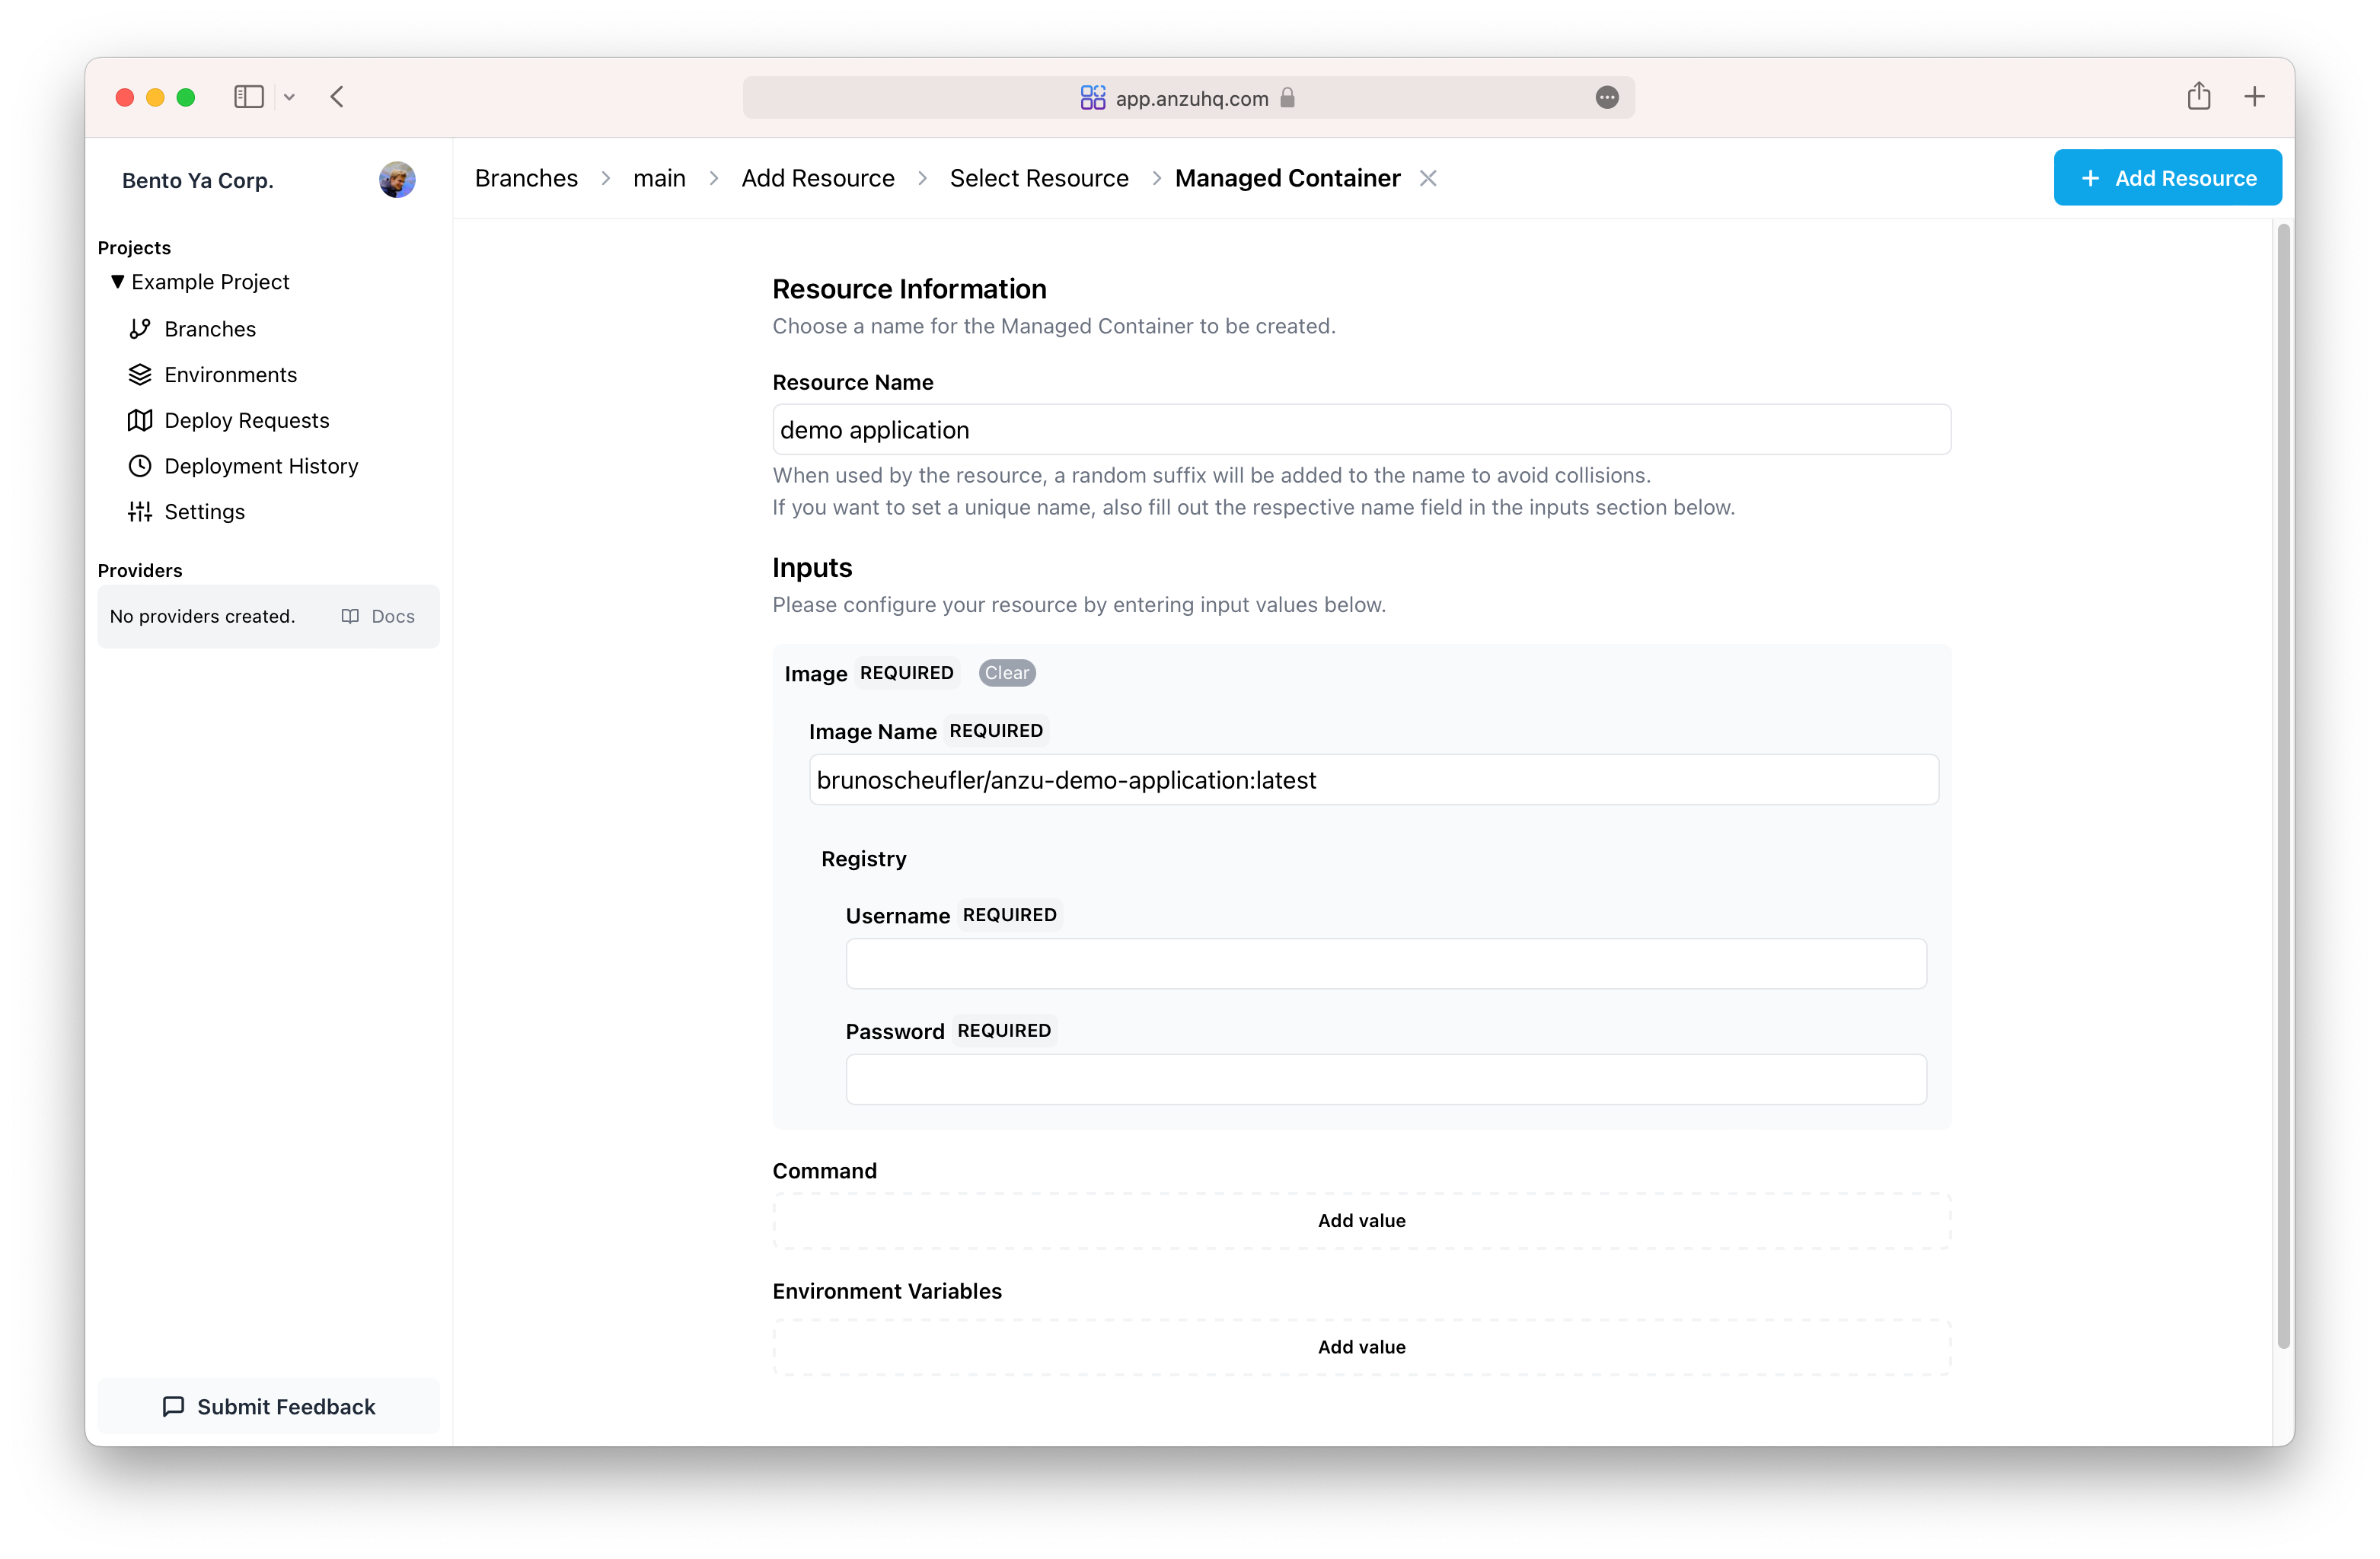Go back with the browser back arrow
The height and width of the screenshot is (1559, 2380).
point(337,97)
